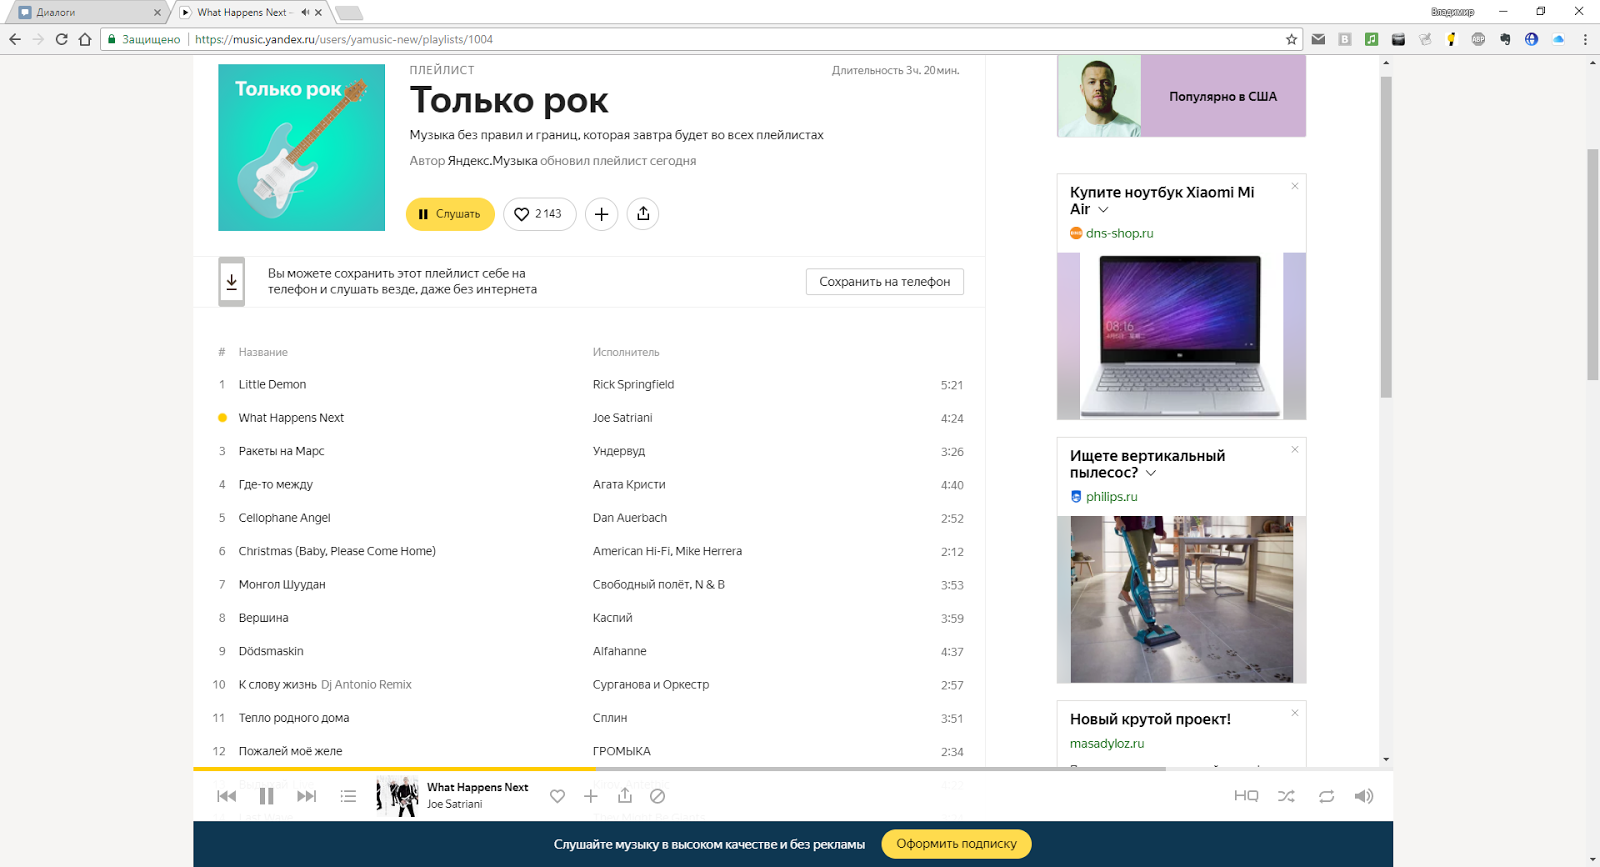The width and height of the screenshot is (1600, 867).
Task: Share playlist with round share button
Action: tap(643, 214)
